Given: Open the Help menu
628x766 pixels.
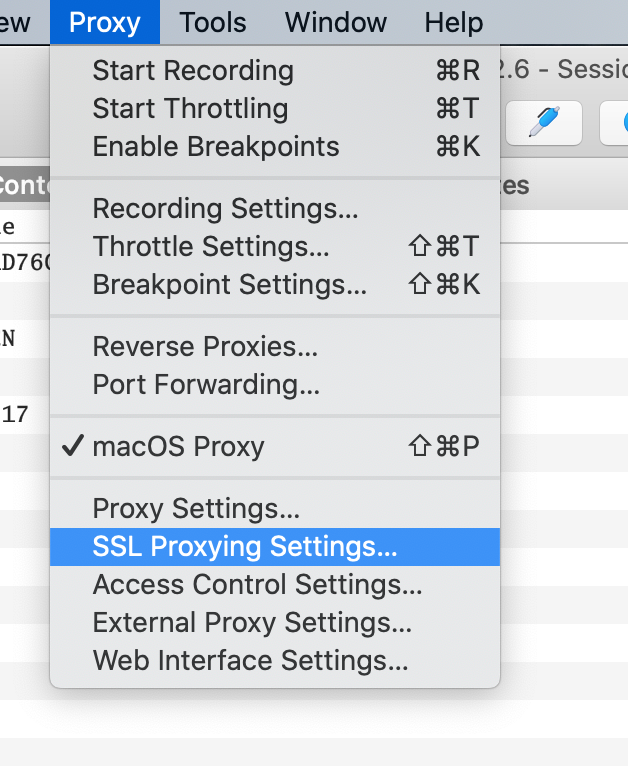Looking at the screenshot, I should coord(453,22).
